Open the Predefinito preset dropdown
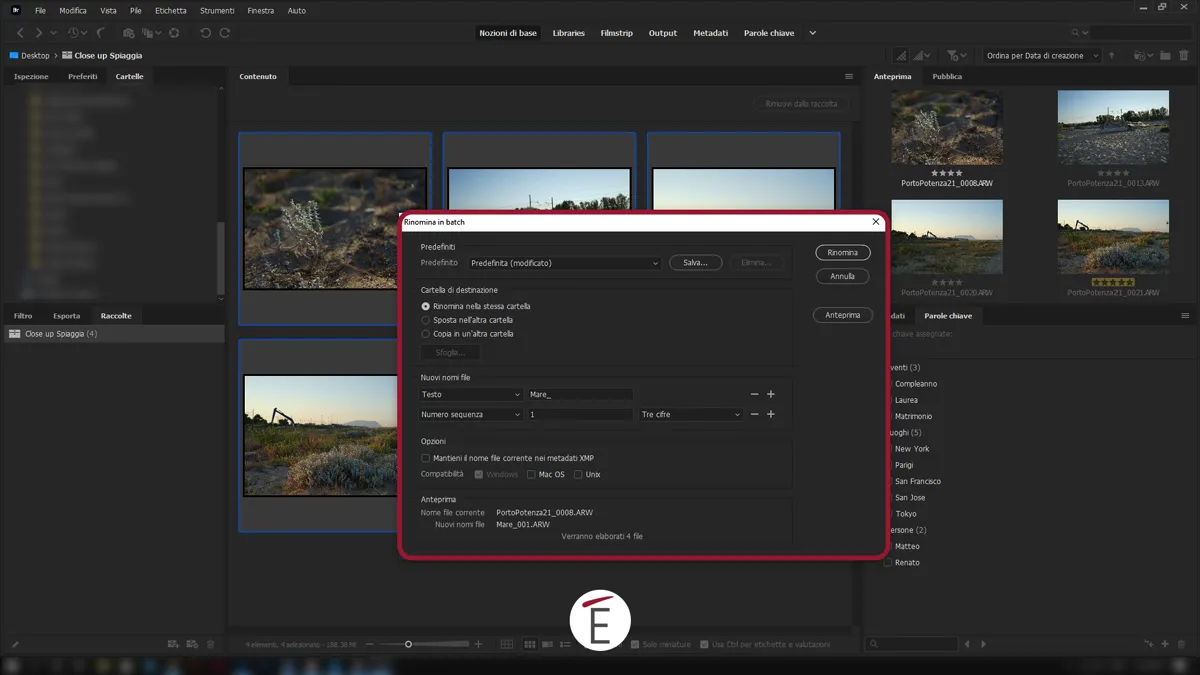This screenshot has width=1200, height=675. [x=565, y=262]
